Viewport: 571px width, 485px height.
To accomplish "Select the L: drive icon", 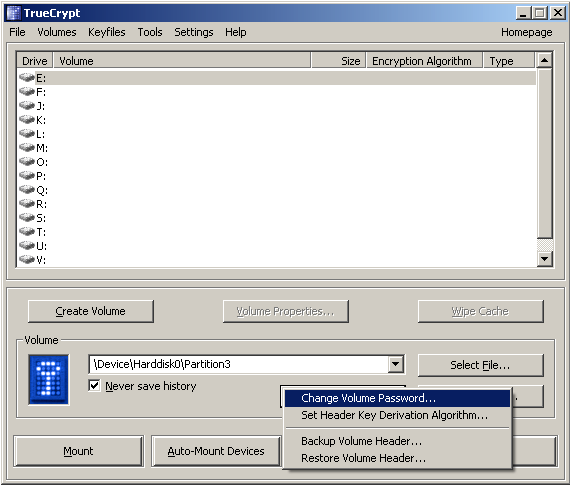I will 27,134.
